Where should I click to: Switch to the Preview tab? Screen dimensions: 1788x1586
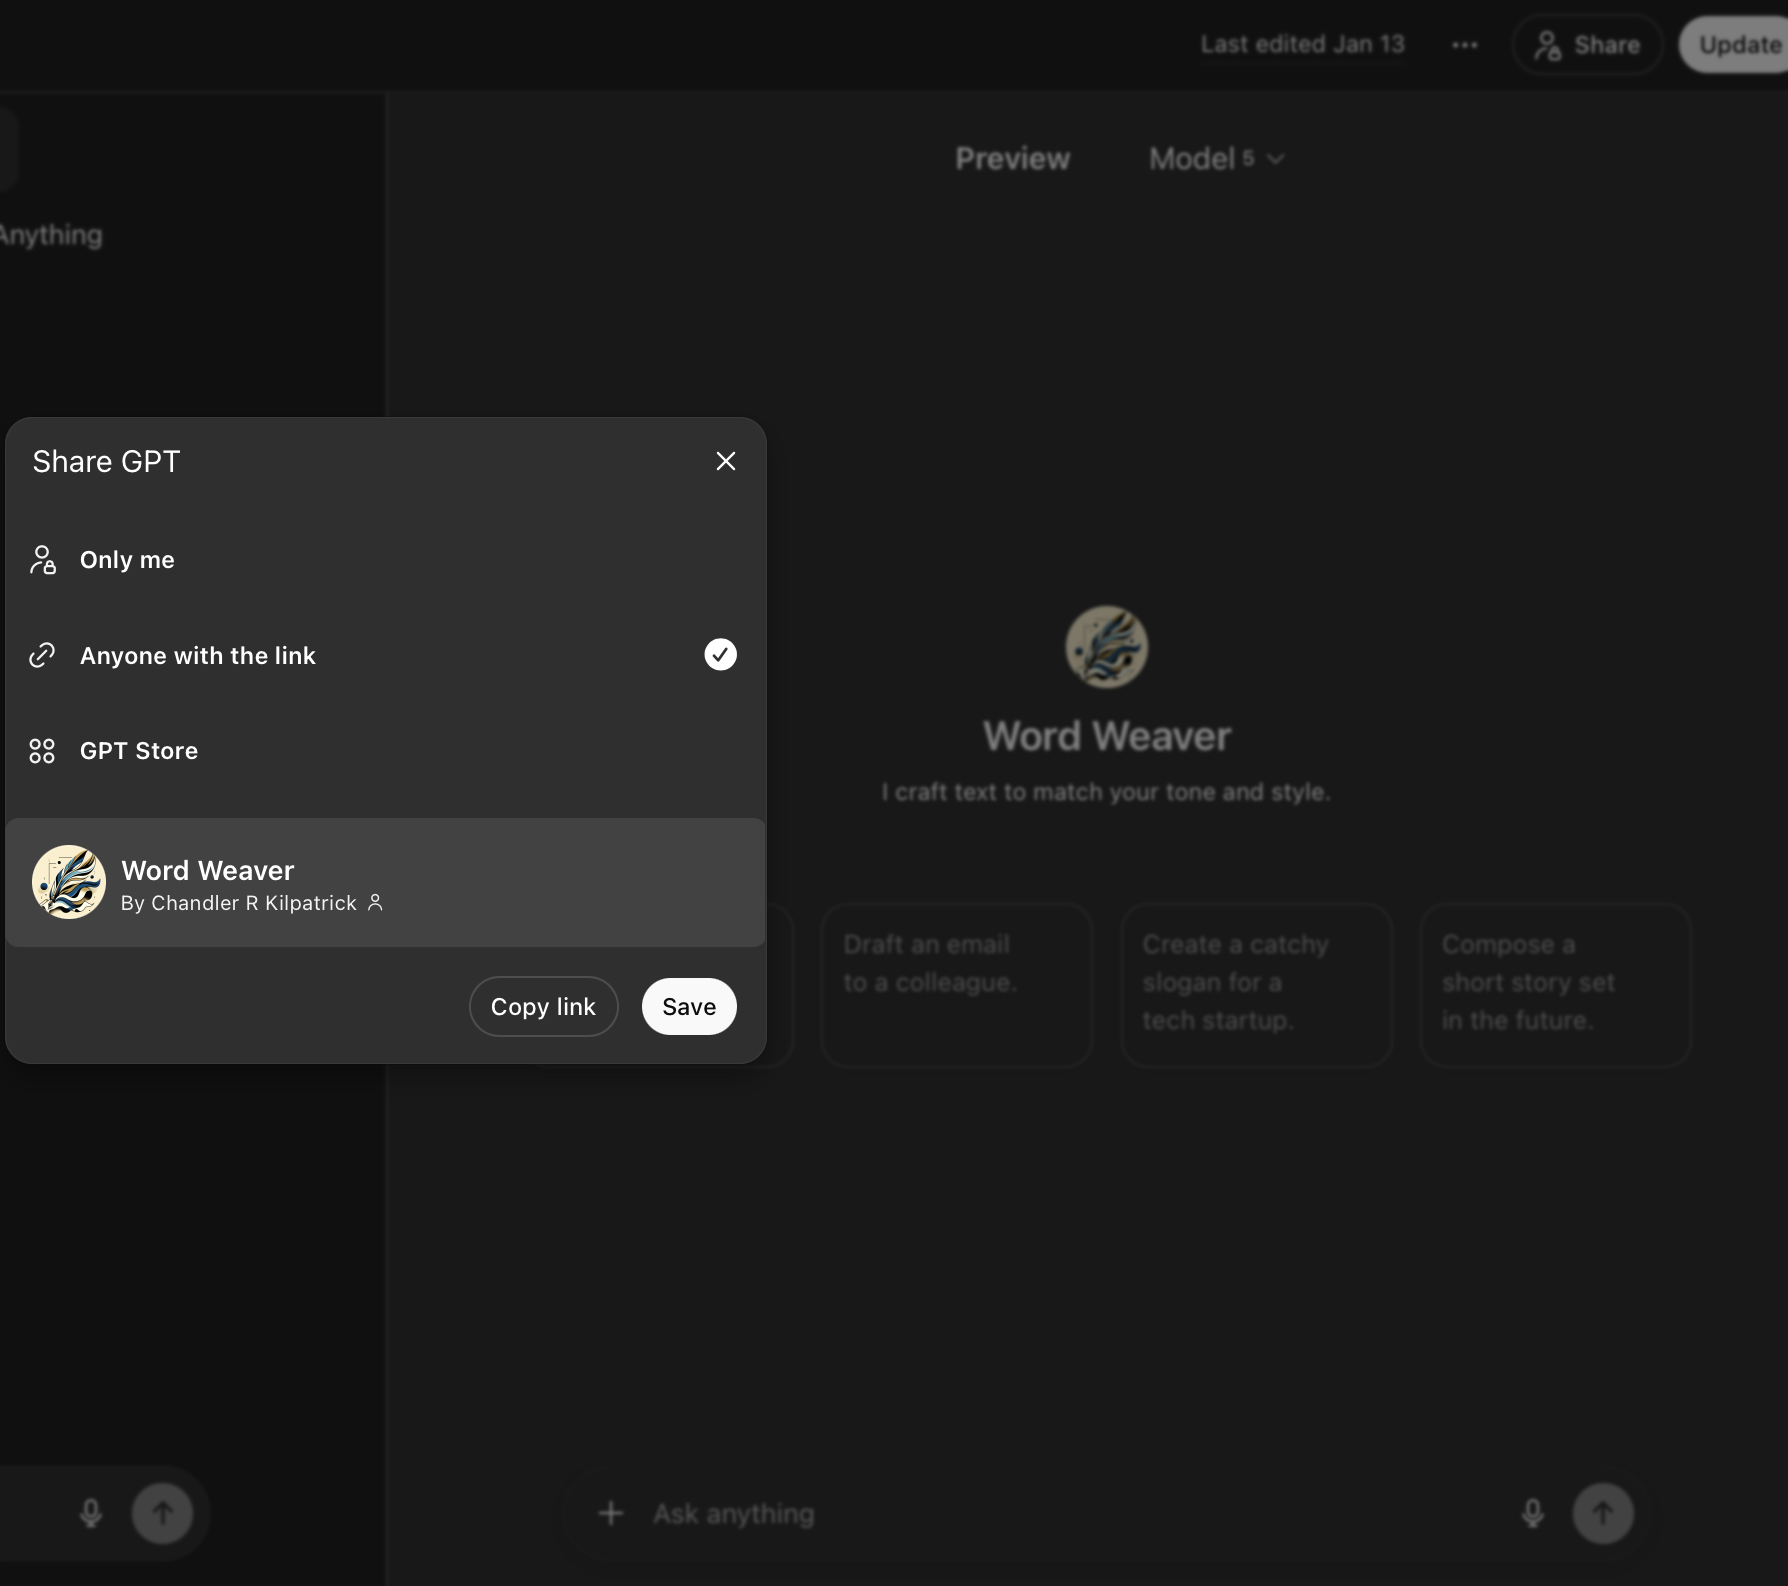(1012, 158)
